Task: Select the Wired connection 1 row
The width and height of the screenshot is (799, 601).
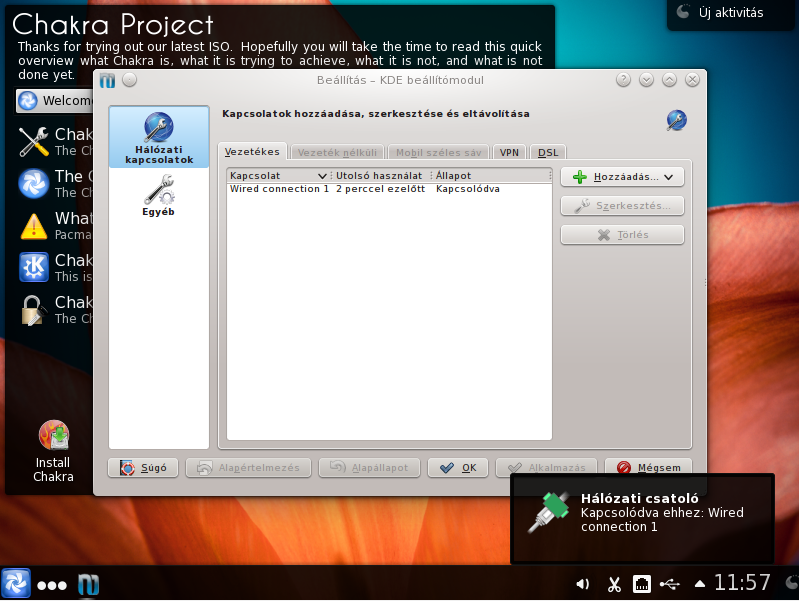Action: point(389,189)
